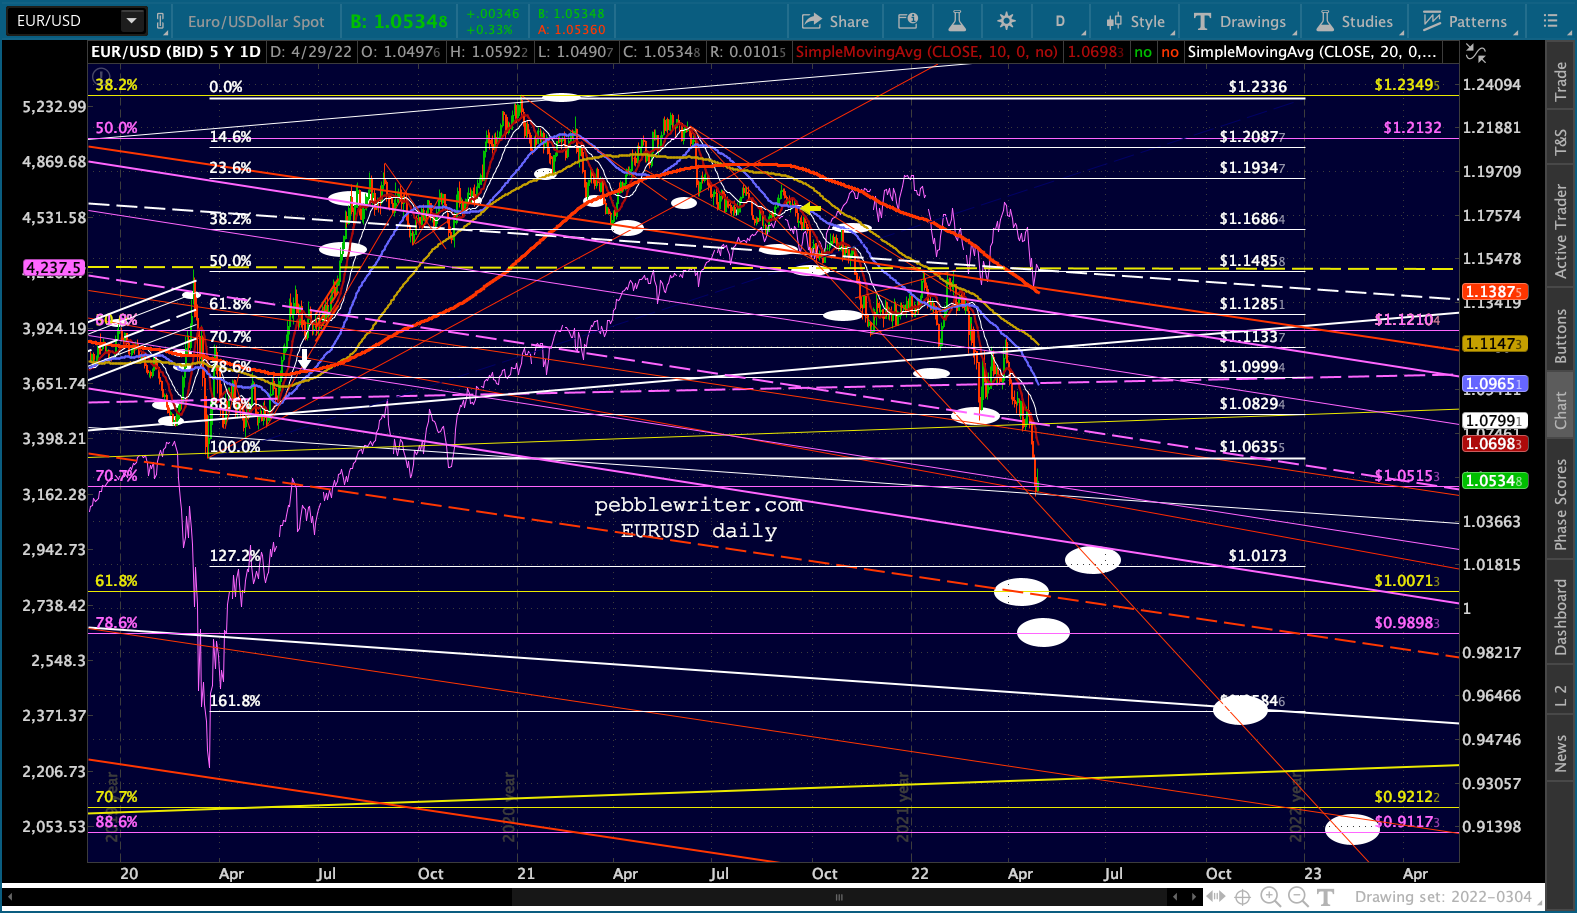The width and height of the screenshot is (1577, 913).
Task: Toggle the symbol link clip icon
Action: point(161,21)
